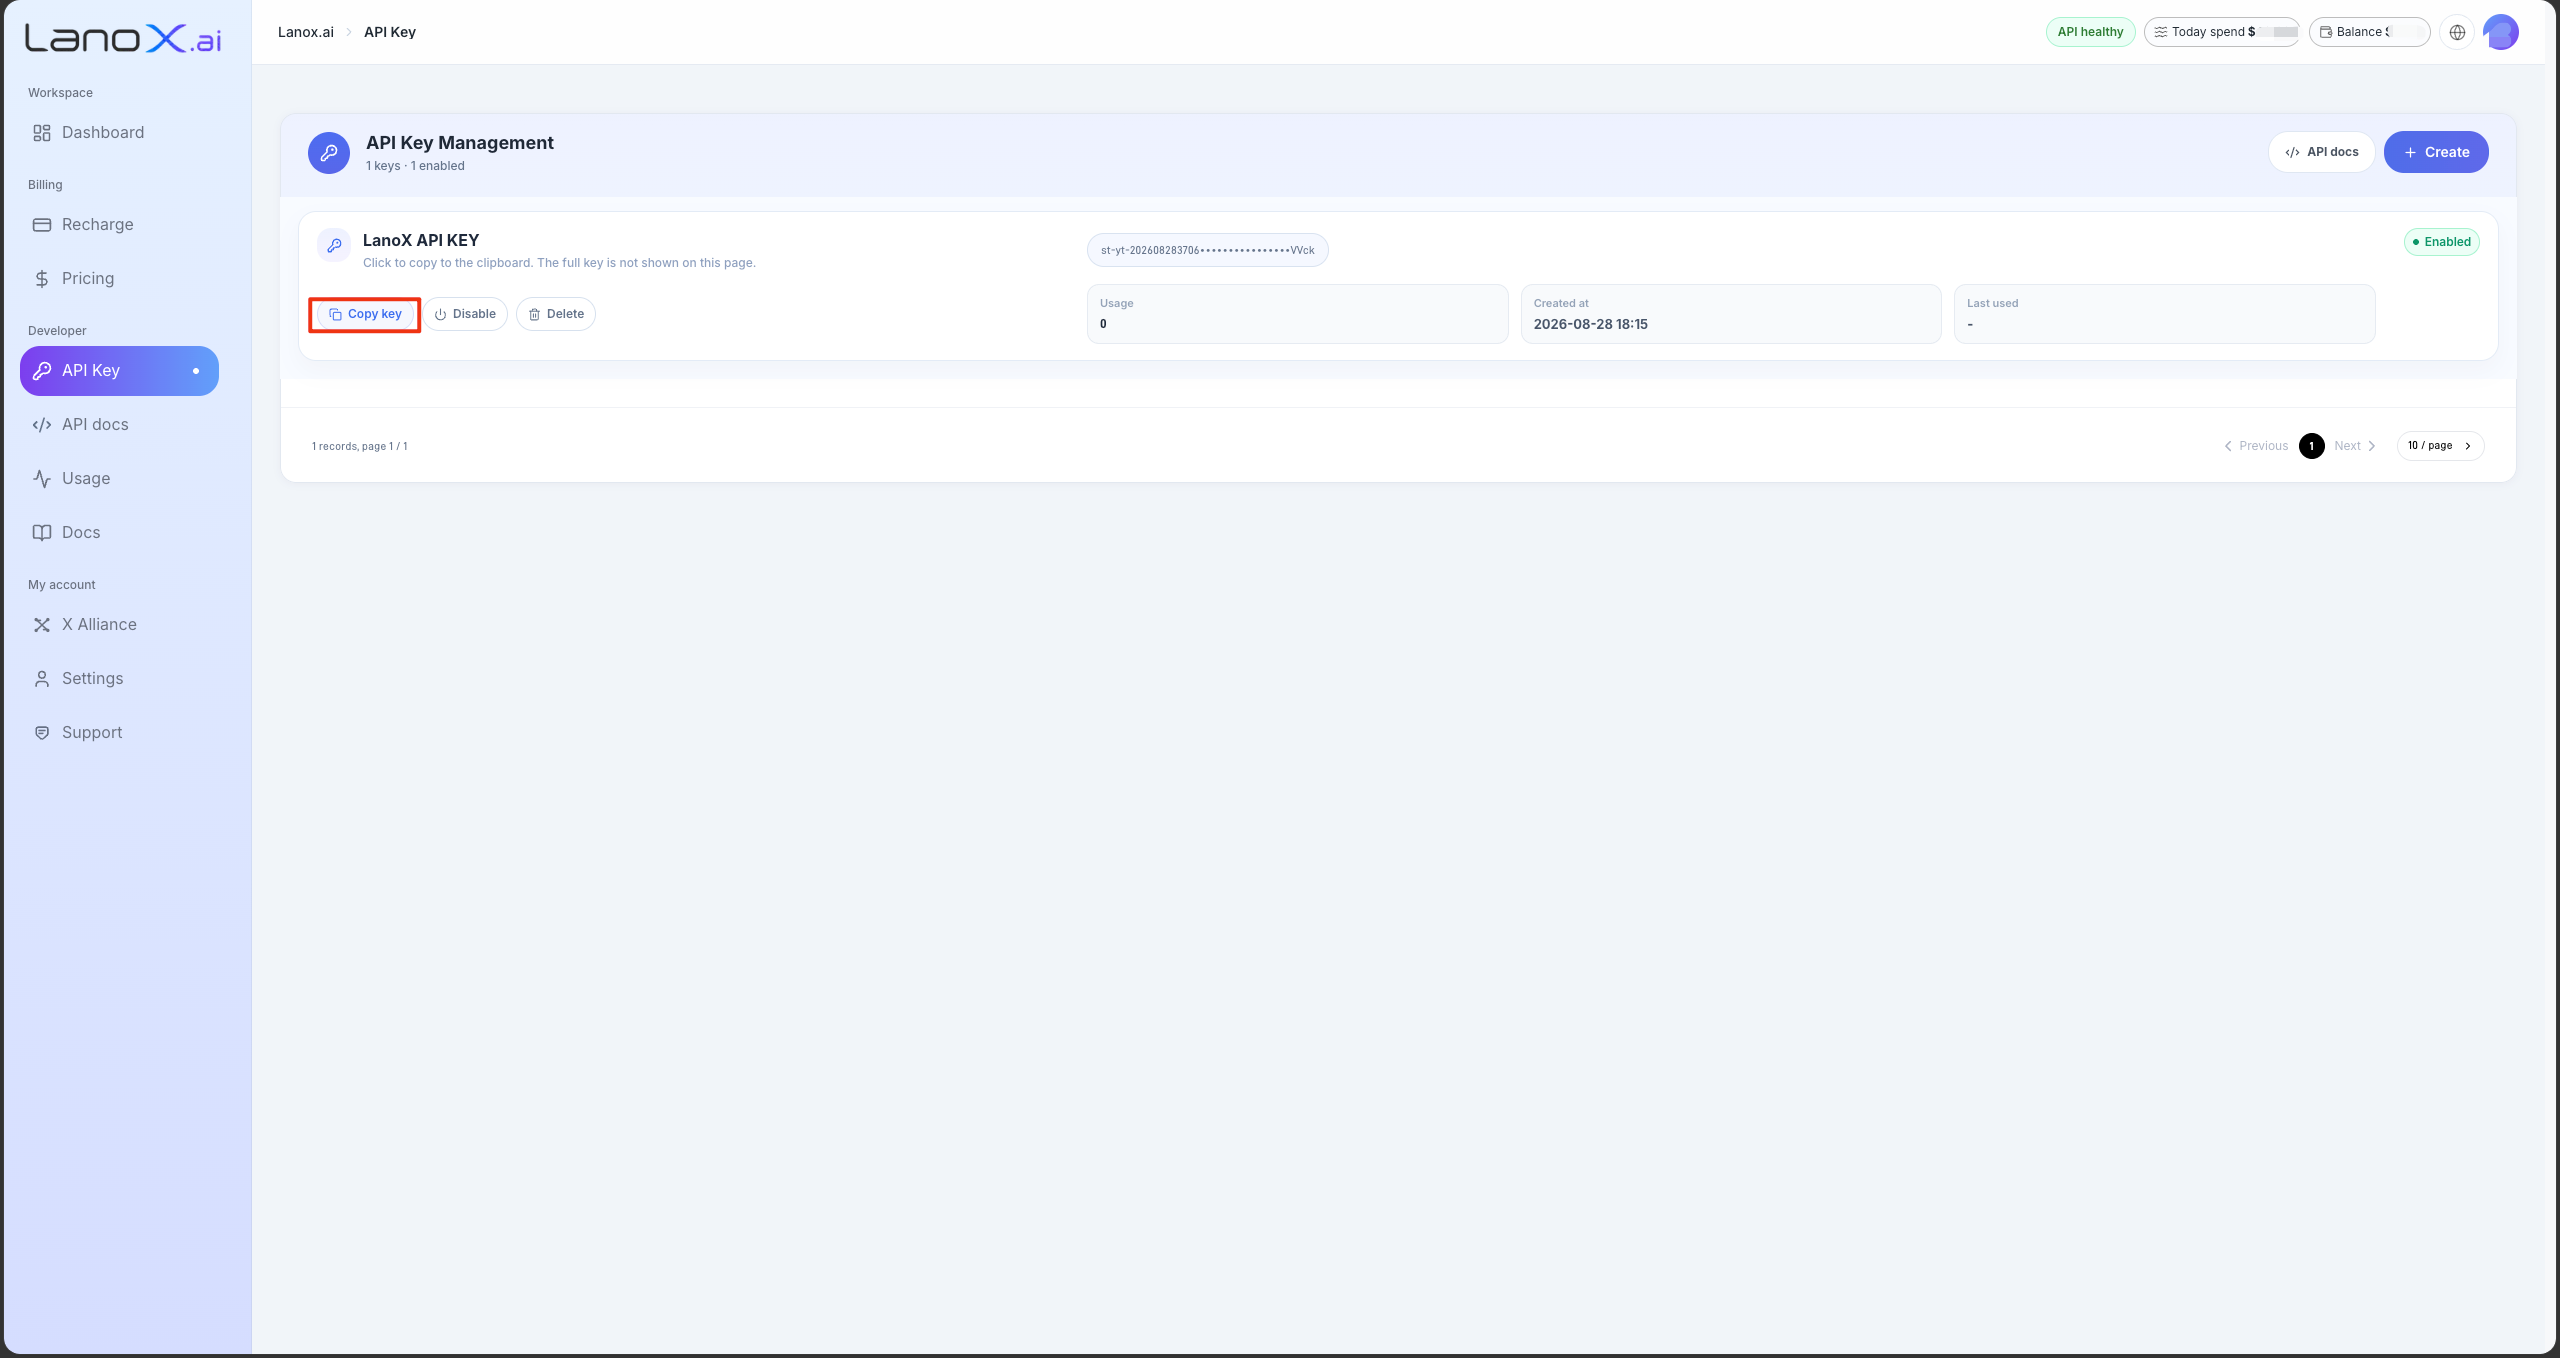Open the API docs header button
2560x1358 pixels.
point(2321,152)
